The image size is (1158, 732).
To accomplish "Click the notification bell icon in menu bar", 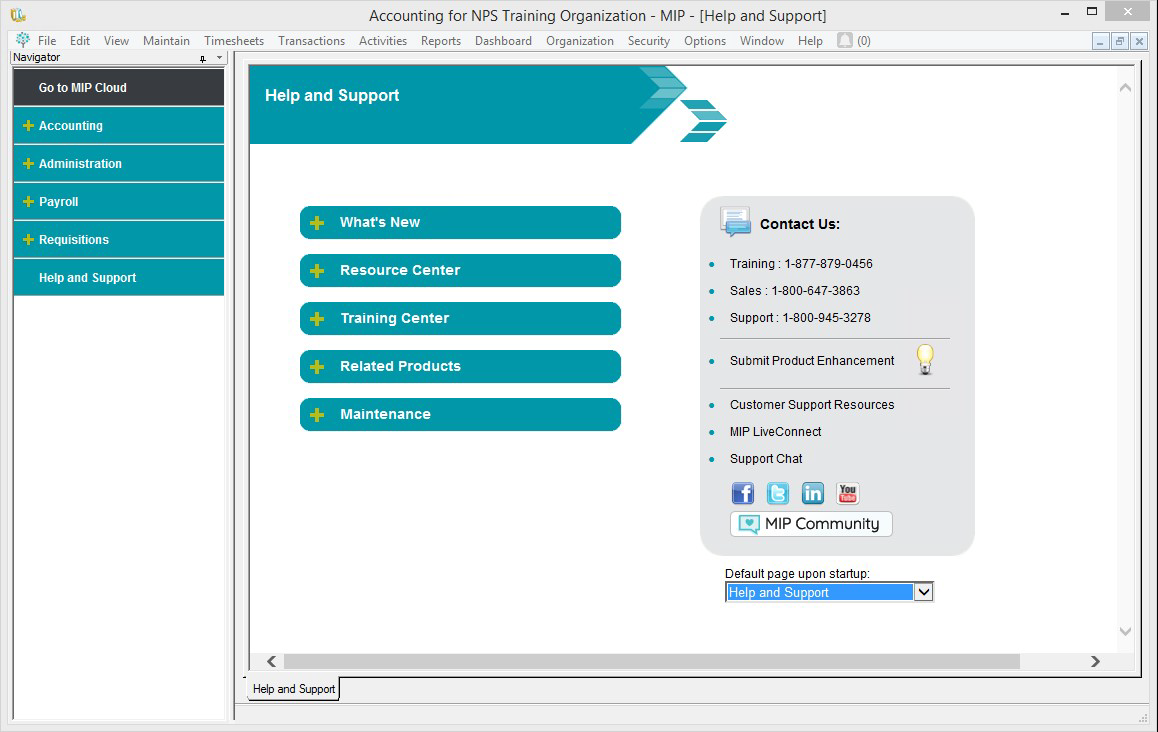I will (844, 40).
